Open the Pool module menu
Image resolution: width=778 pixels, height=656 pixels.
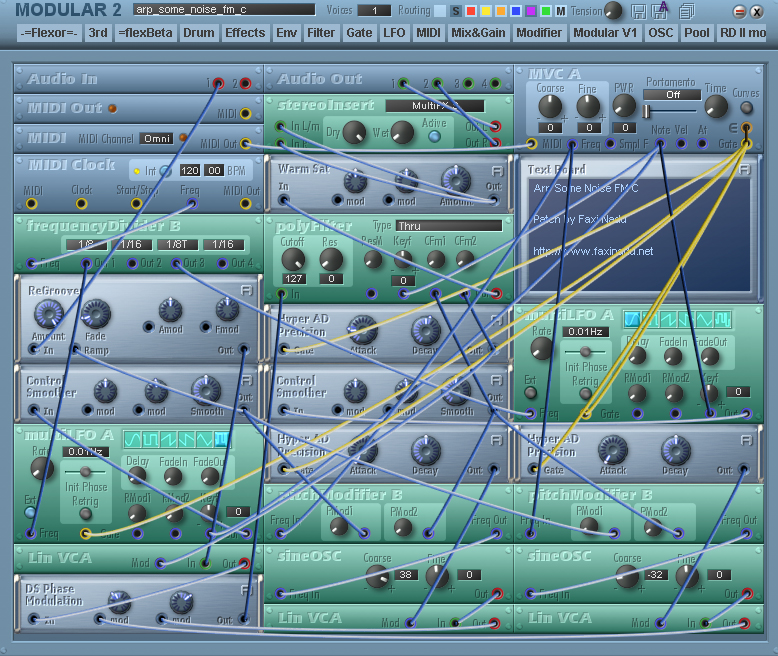(697, 33)
